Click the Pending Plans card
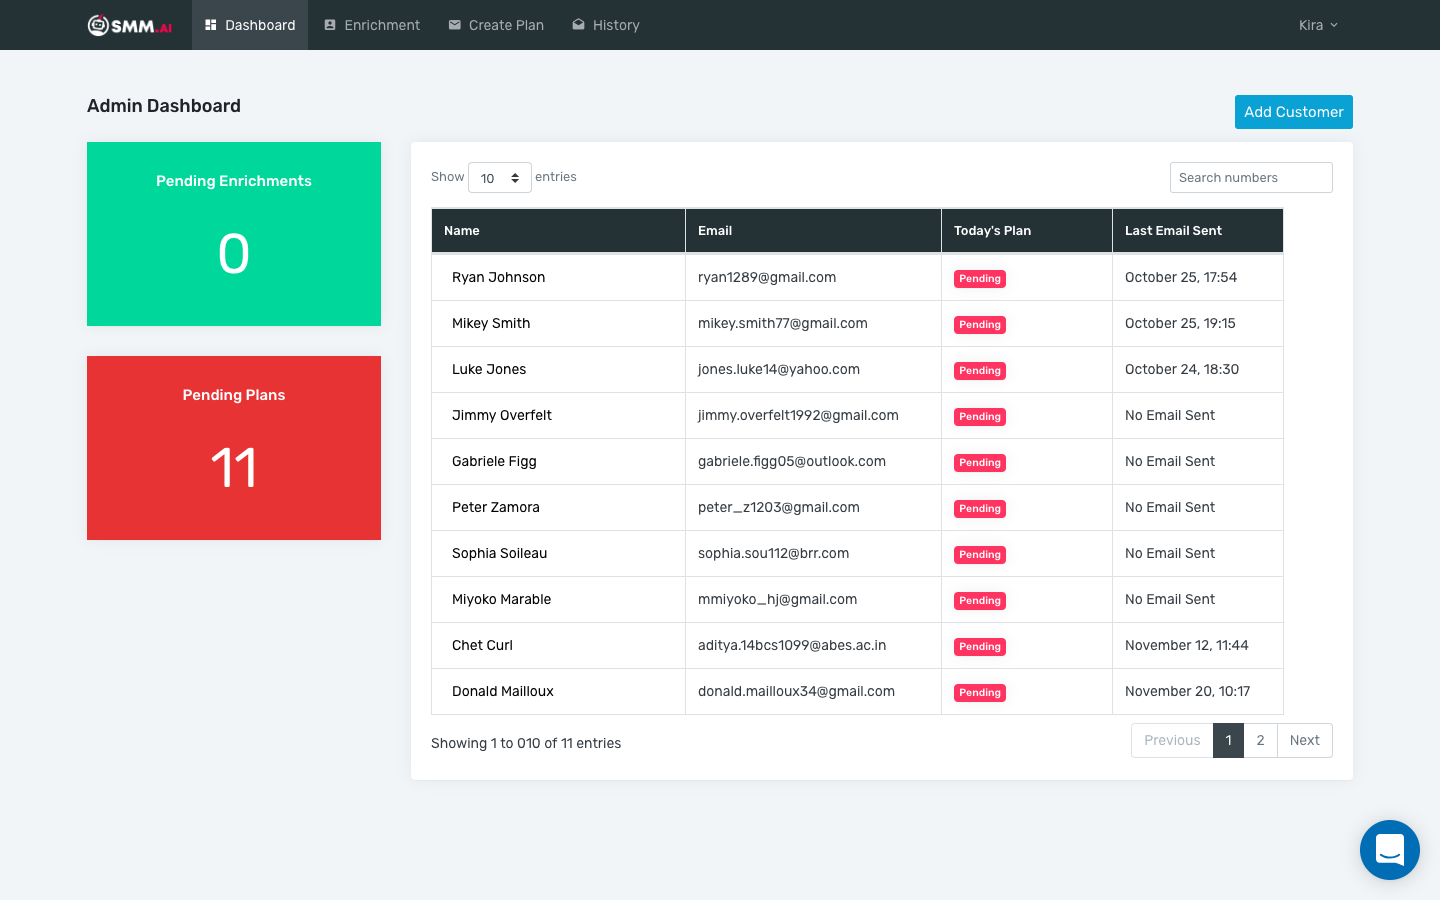The height and width of the screenshot is (900, 1440). coord(234,448)
